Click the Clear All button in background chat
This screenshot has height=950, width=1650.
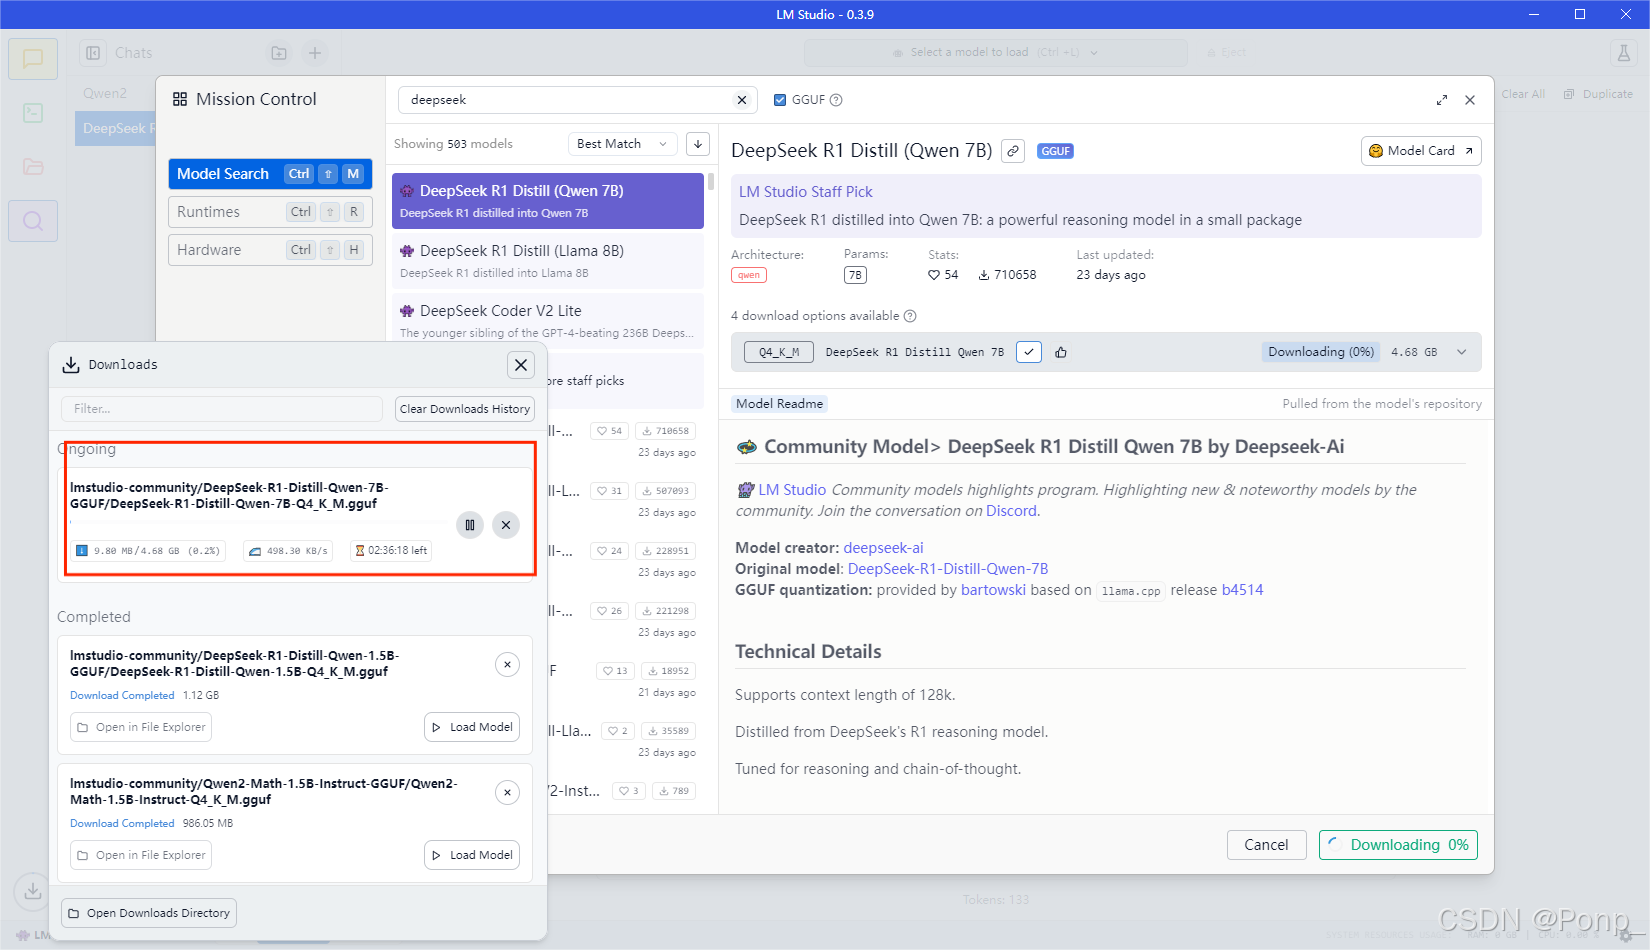point(1523,94)
